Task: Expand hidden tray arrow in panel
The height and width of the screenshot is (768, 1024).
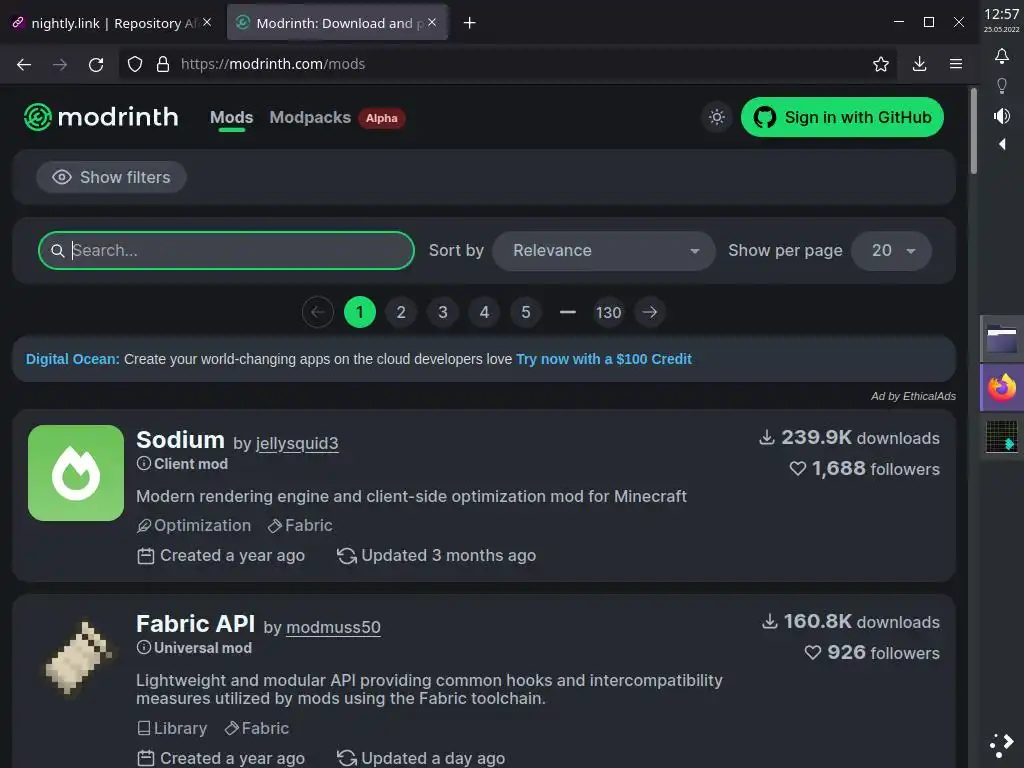Action: [x=1002, y=144]
